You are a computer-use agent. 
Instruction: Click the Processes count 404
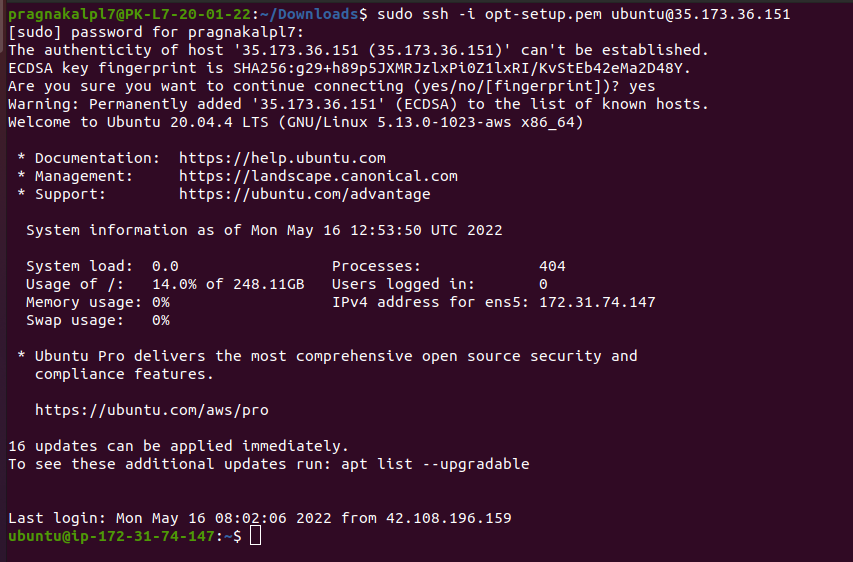[552, 266]
